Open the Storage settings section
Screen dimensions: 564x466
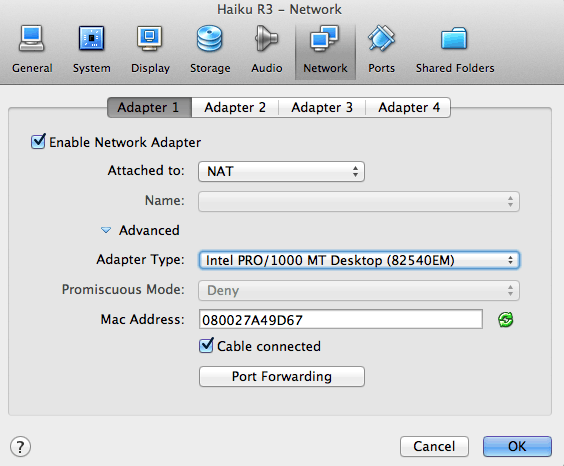click(210, 50)
